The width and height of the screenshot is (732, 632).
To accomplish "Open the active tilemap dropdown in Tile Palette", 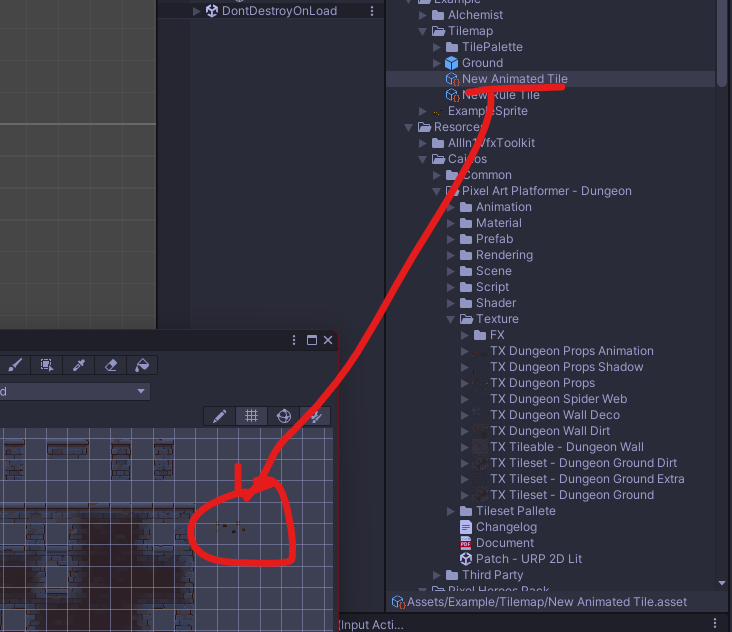I will click(x=75, y=391).
